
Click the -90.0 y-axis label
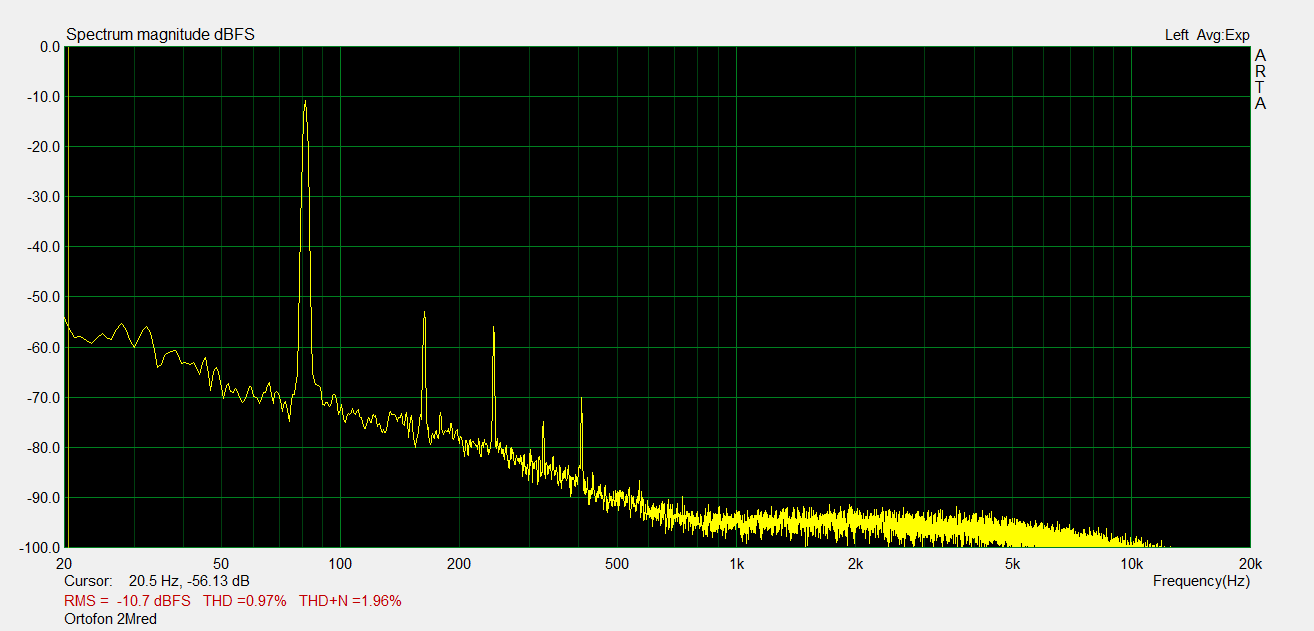point(46,497)
